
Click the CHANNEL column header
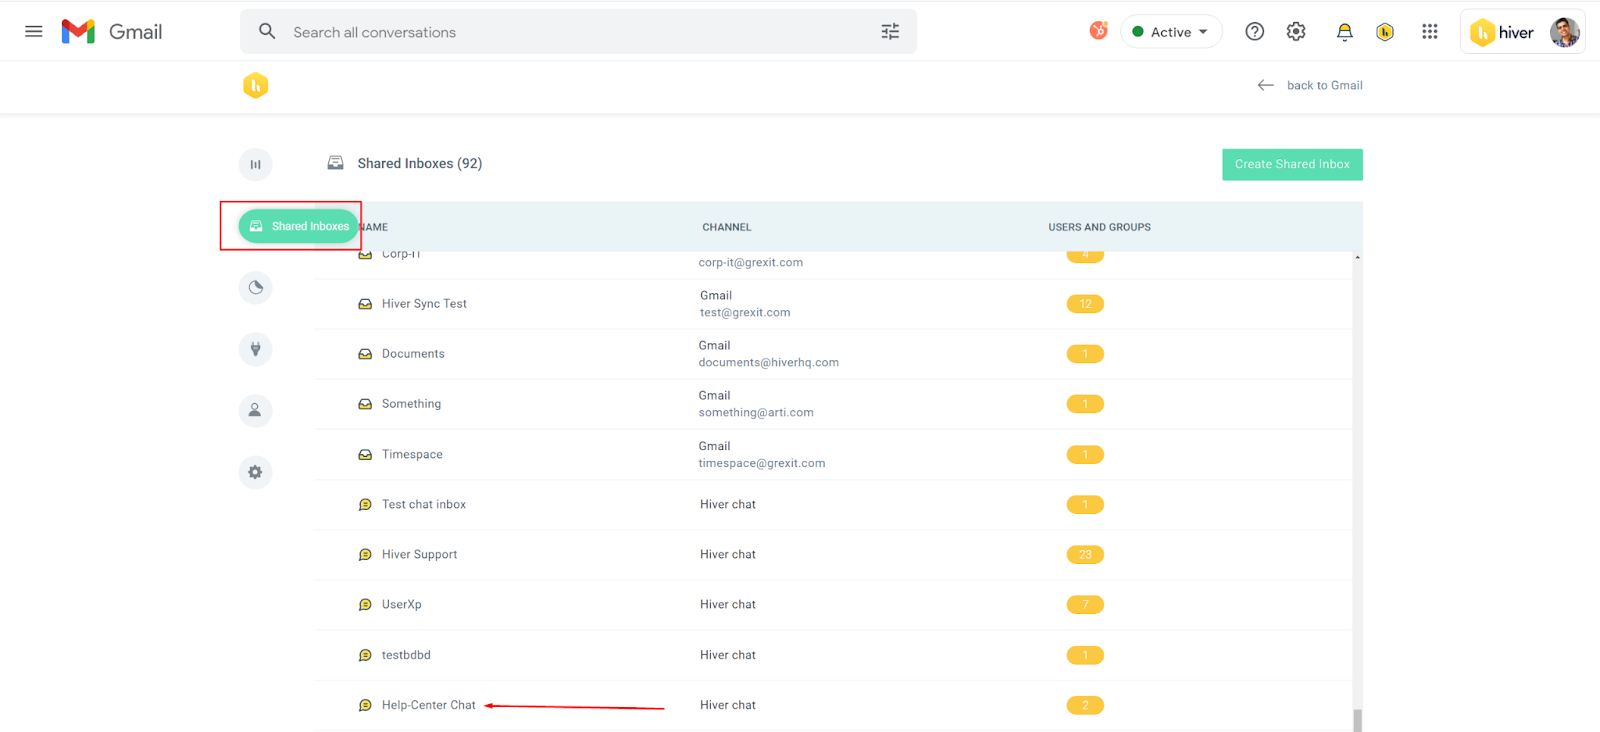point(727,227)
